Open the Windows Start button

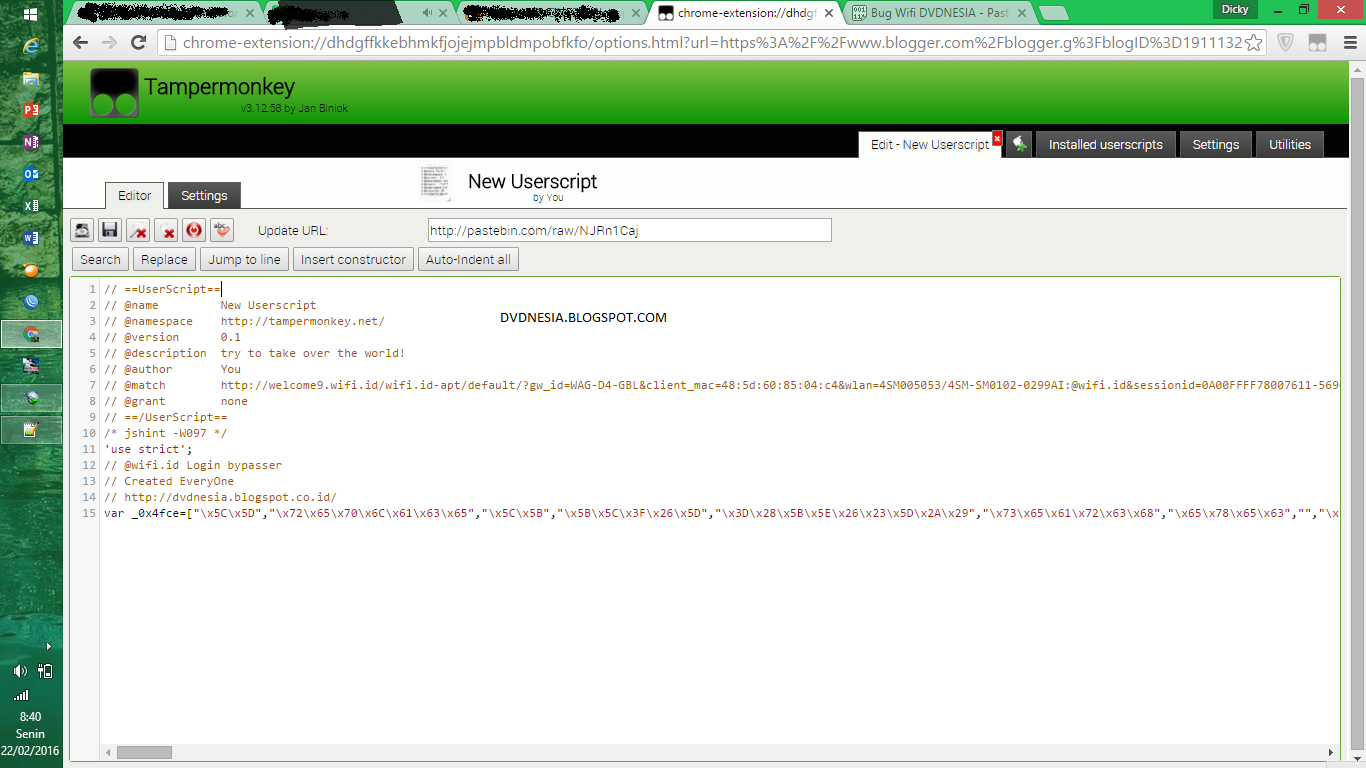point(31,15)
